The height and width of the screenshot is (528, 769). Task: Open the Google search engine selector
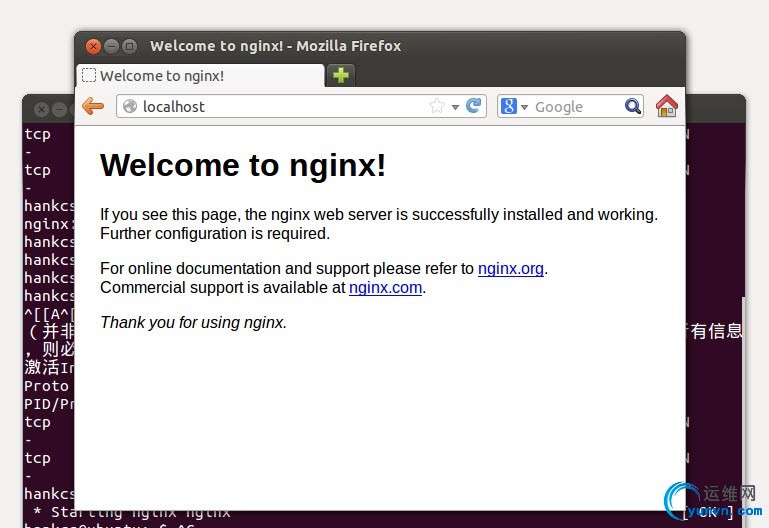click(514, 106)
